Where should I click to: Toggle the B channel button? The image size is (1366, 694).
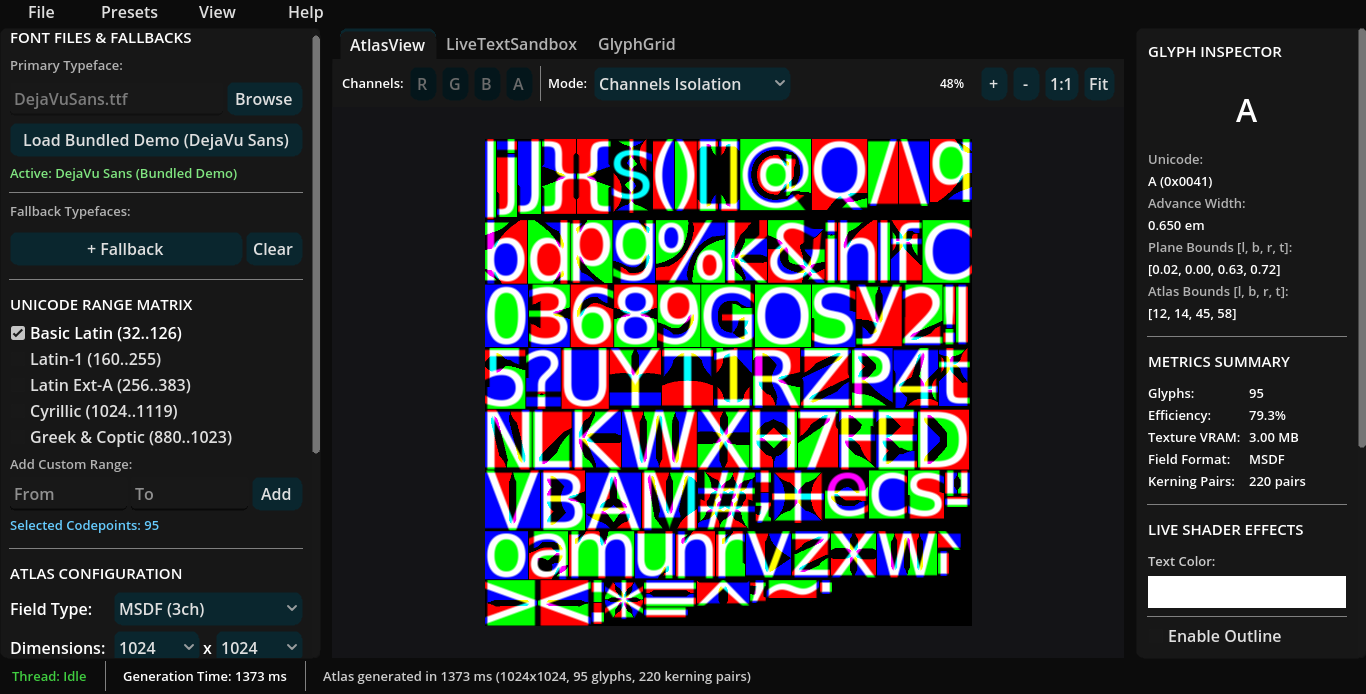tap(486, 84)
